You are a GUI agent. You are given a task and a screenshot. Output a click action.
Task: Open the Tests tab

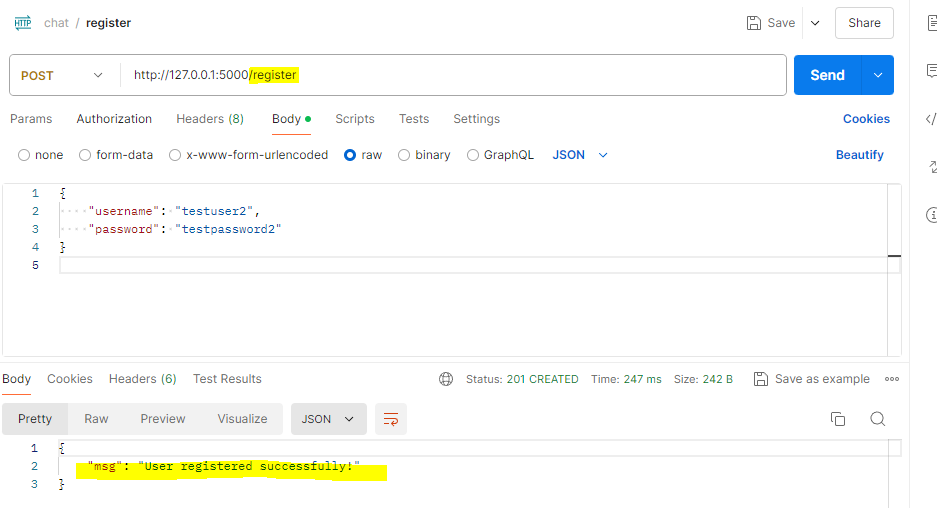414,119
